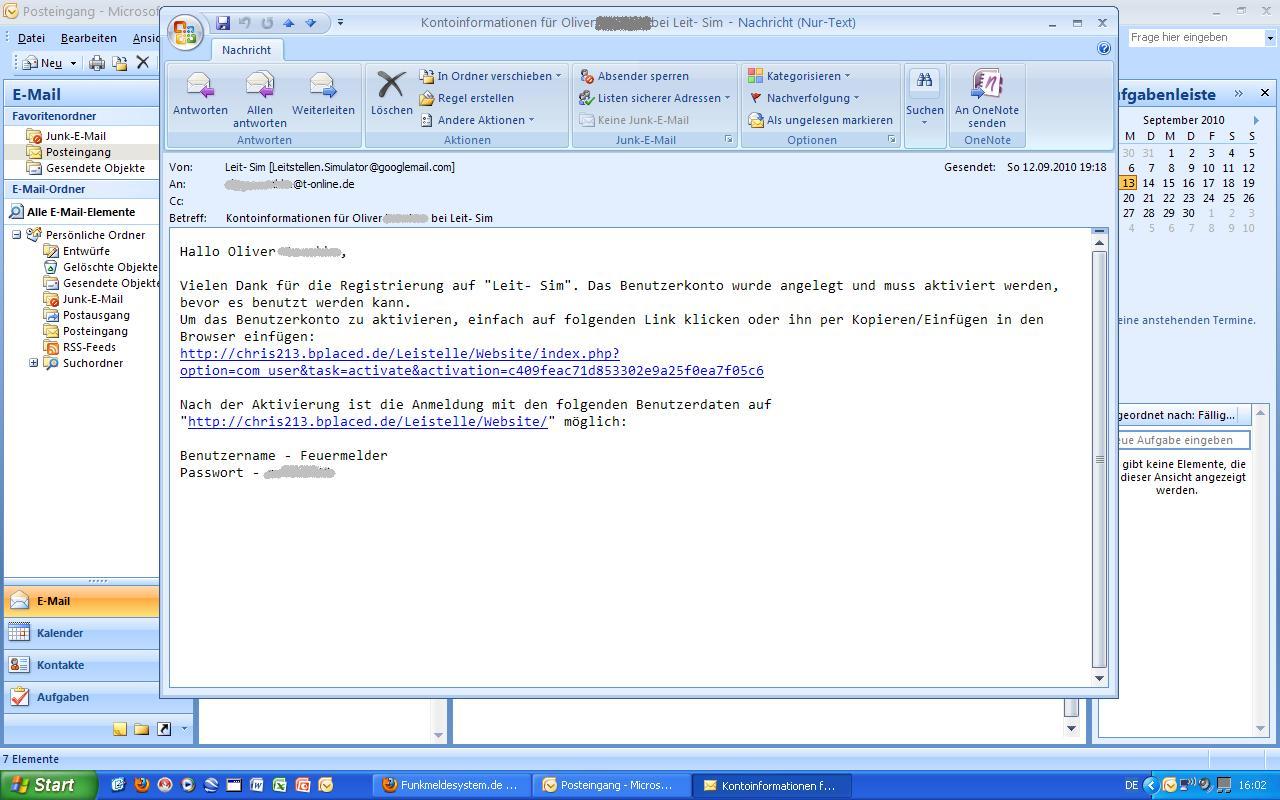Open the Kategorisieren dropdown

point(799,76)
